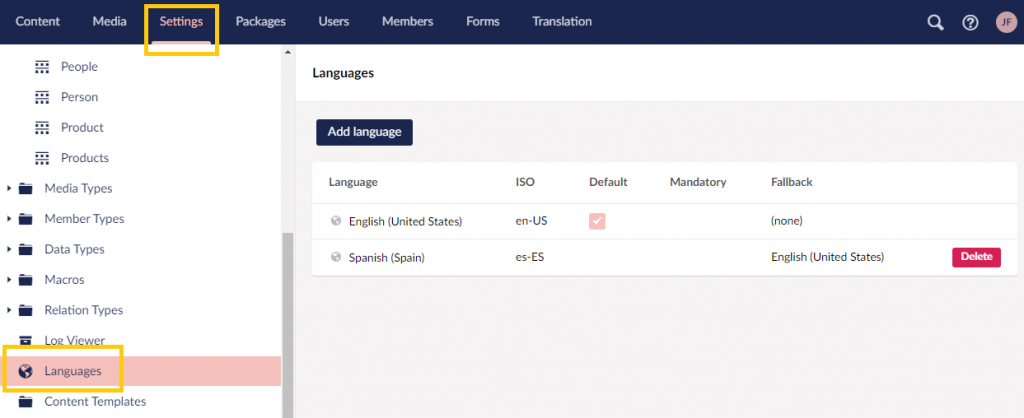Open the Translation section tab
This screenshot has width=1024, height=418.
coord(562,22)
